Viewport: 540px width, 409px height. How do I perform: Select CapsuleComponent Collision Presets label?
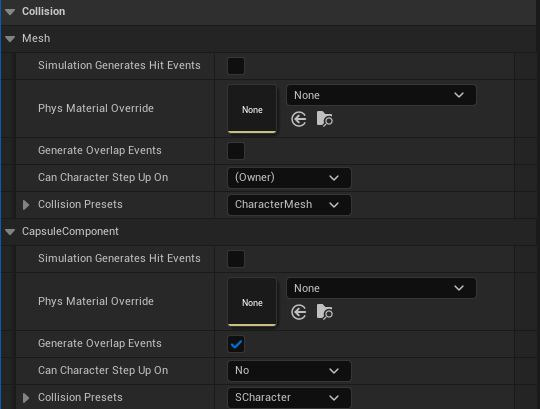coord(80,398)
